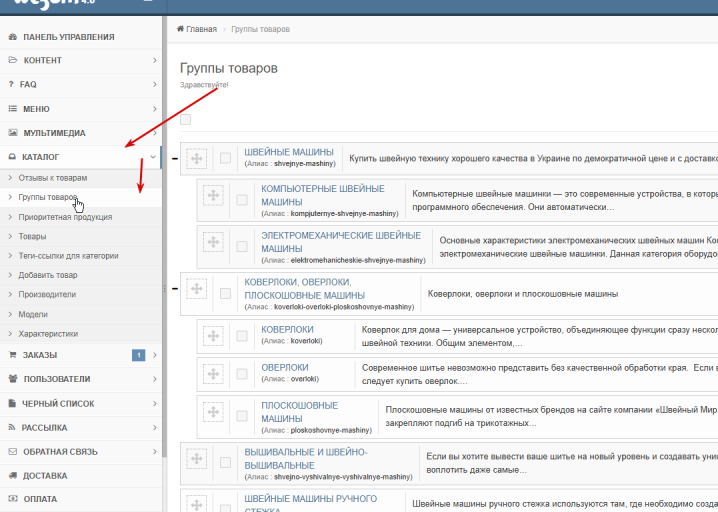Click move handle for Вышивальные и швейно-вышивальные row
718x512 pixels.
pos(196,458)
